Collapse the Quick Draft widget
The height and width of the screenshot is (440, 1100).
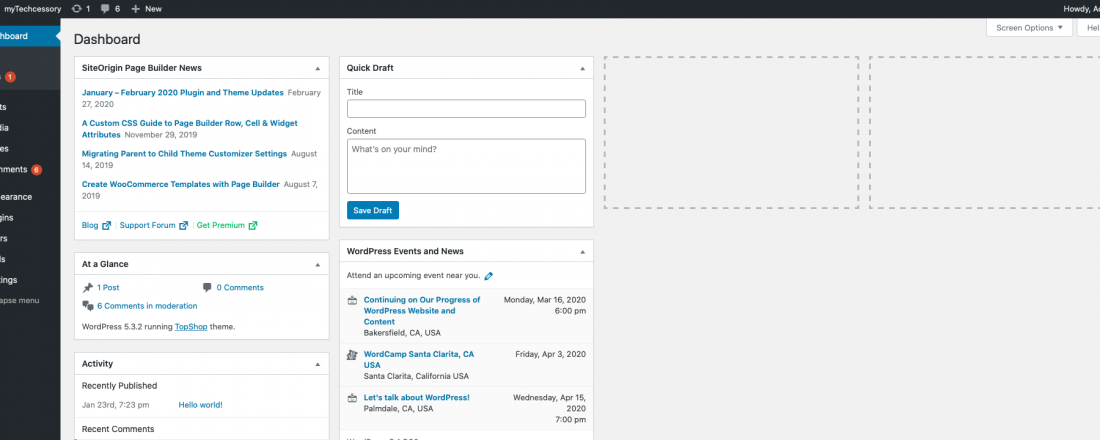pos(582,69)
